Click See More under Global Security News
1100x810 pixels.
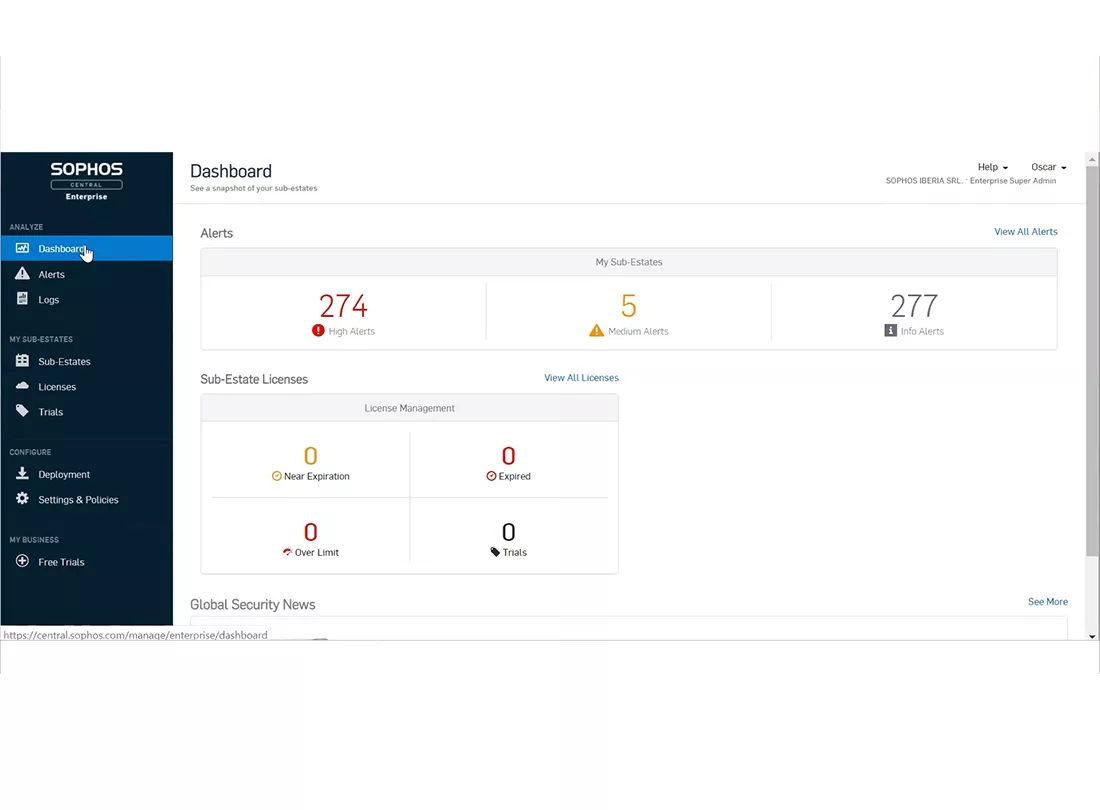1048,601
